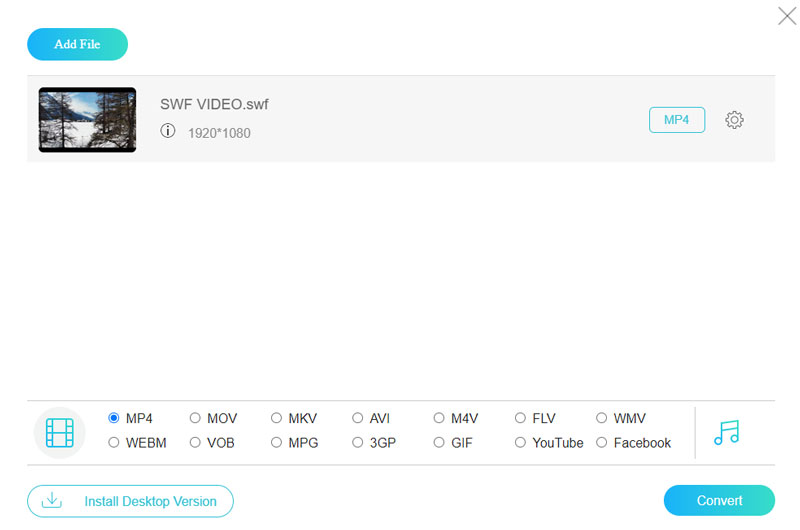This screenshot has width=800, height=530.
Task: Select WEBM as the format
Action: pyautogui.click(x=114, y=442)
